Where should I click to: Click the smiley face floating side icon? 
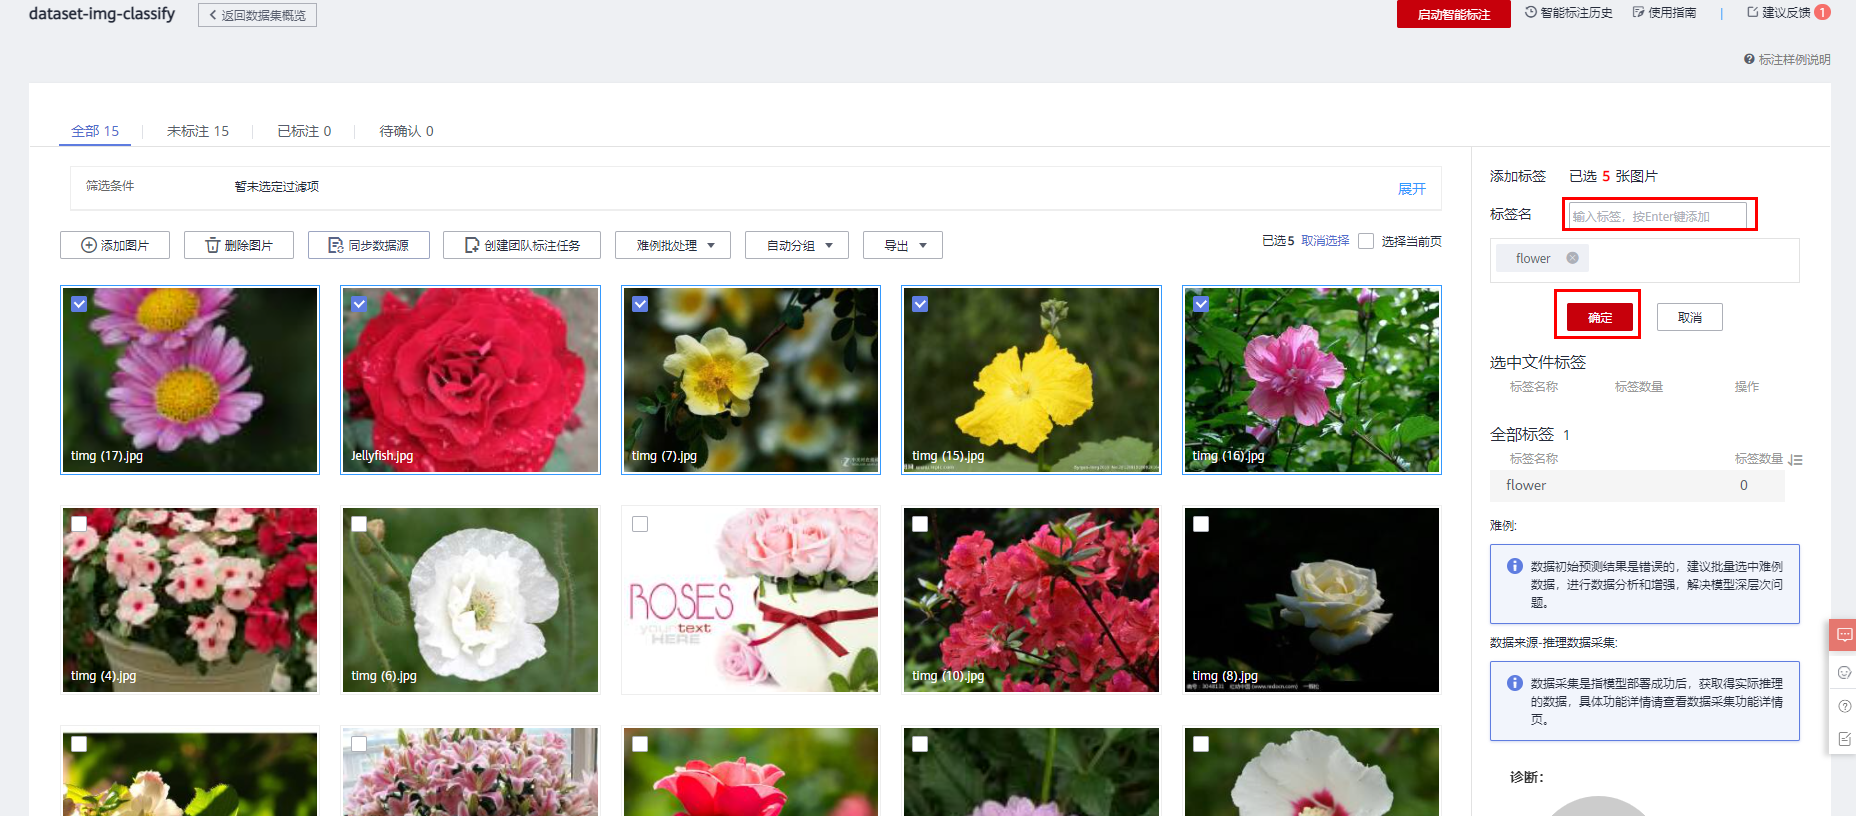pos(1844,672)
